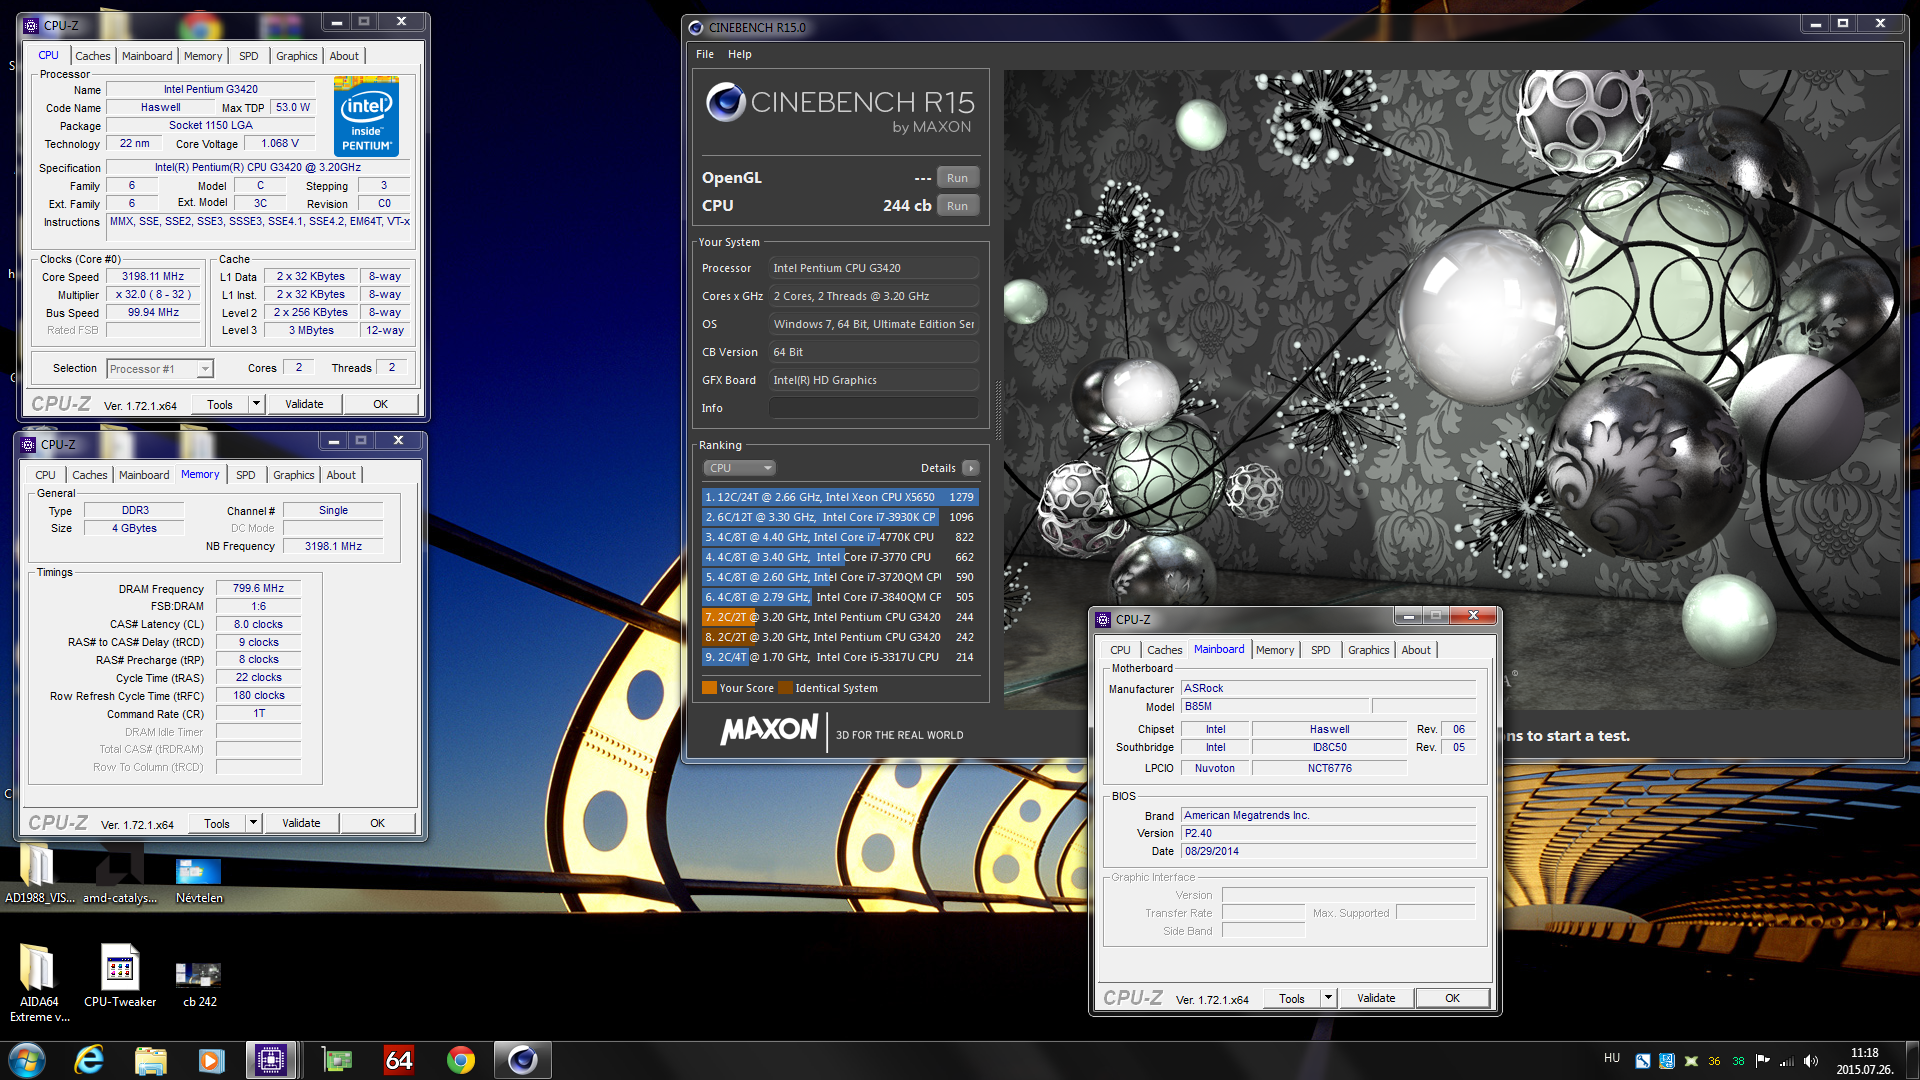
Task: Open the cb 242 desktop image file
Action: pyautogui.click(x=199, y=982)
